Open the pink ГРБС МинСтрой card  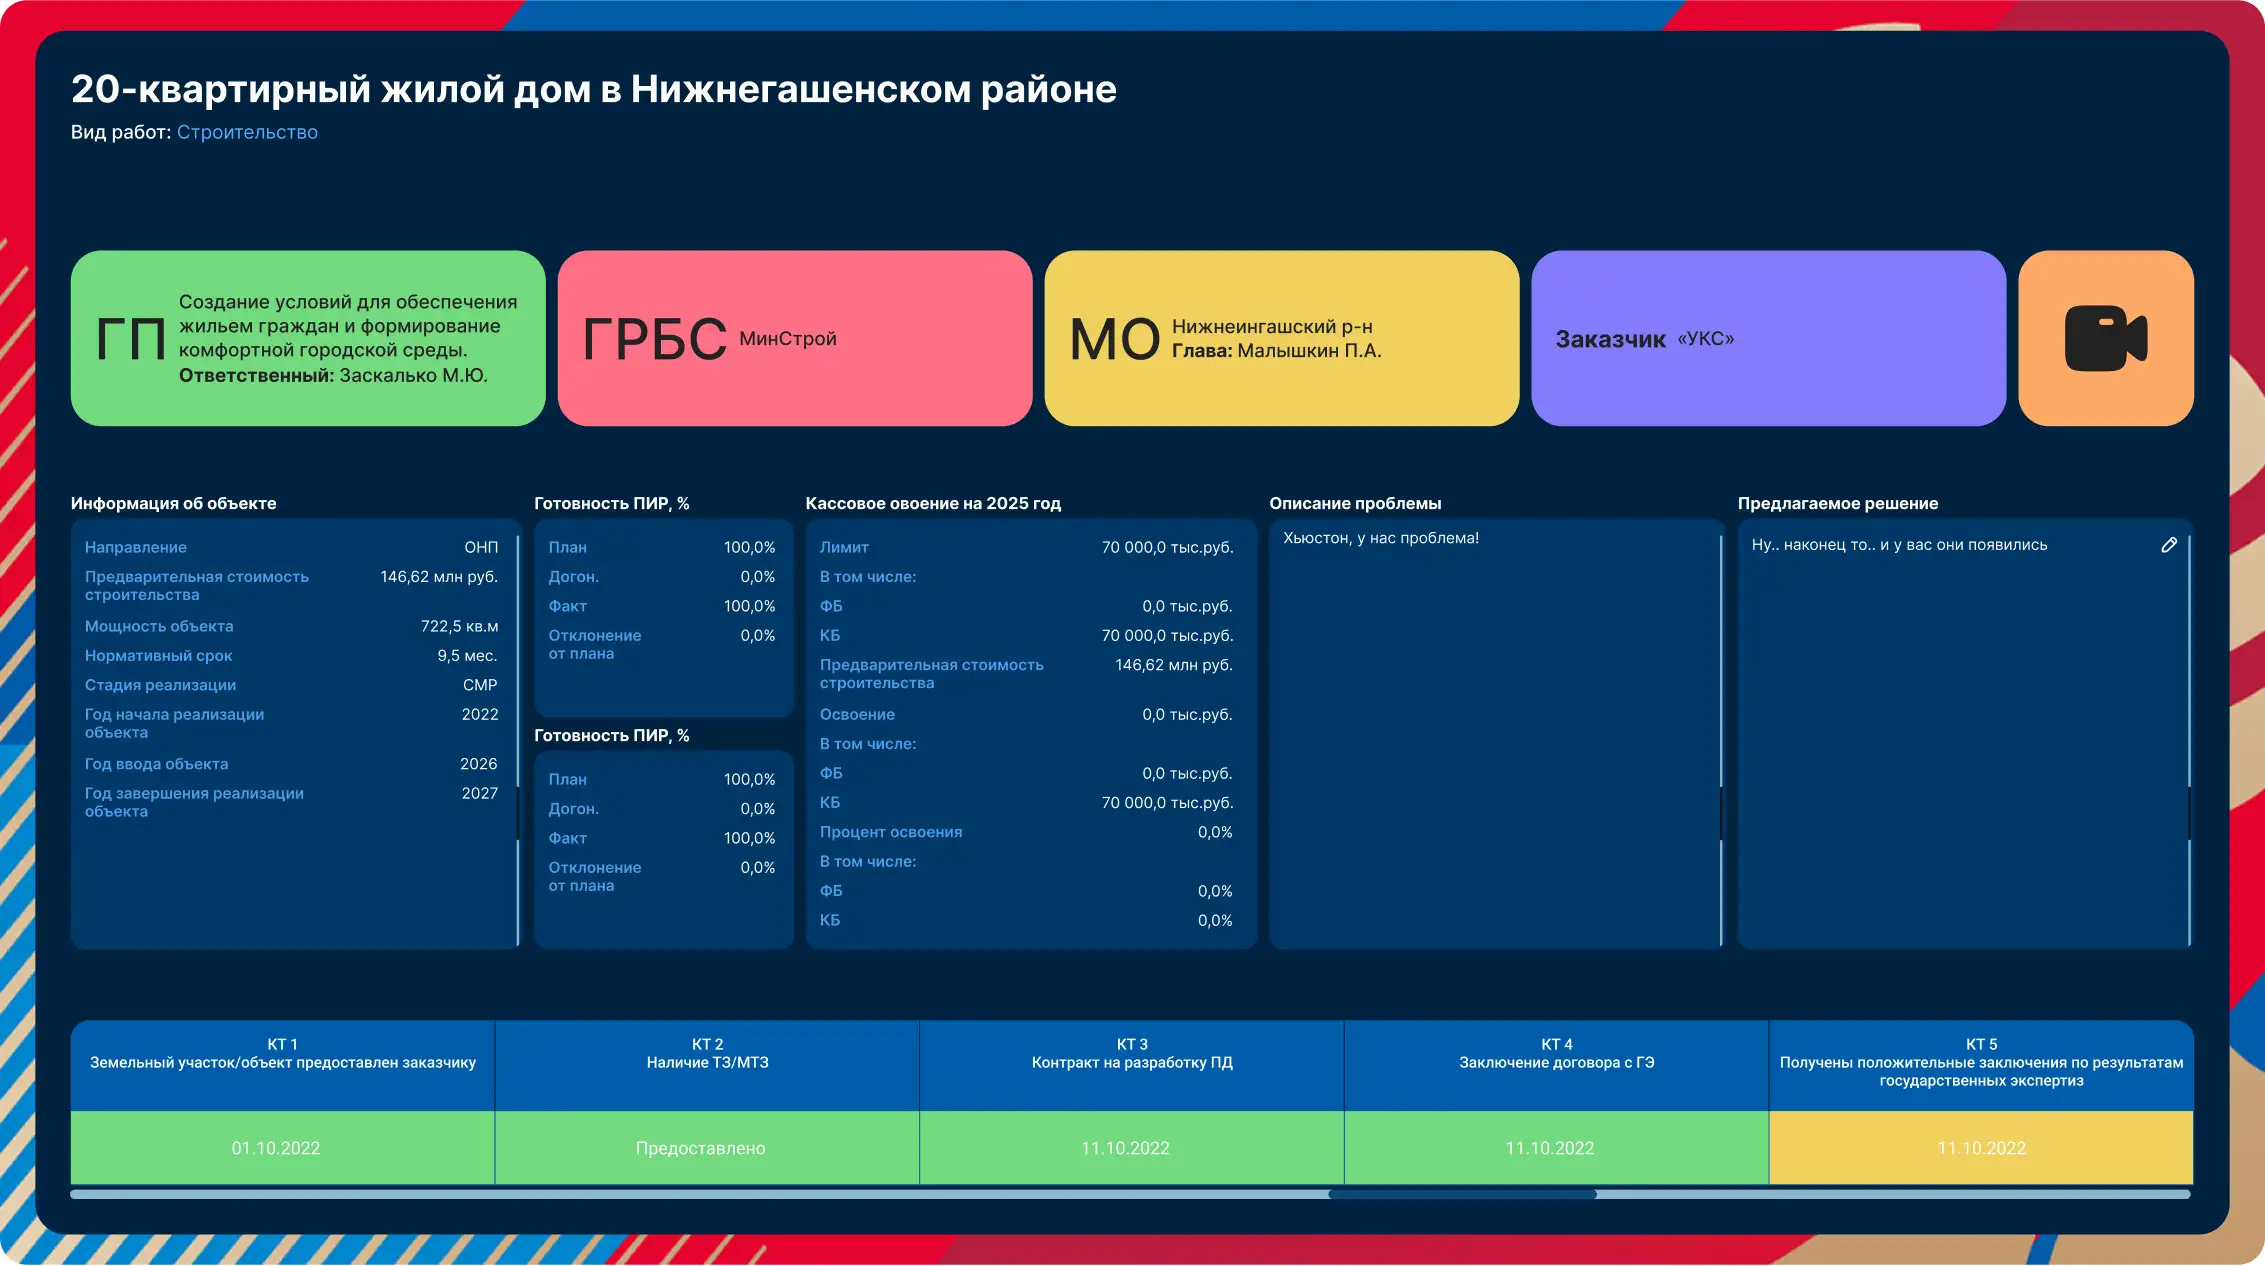[x=795, y=340]
